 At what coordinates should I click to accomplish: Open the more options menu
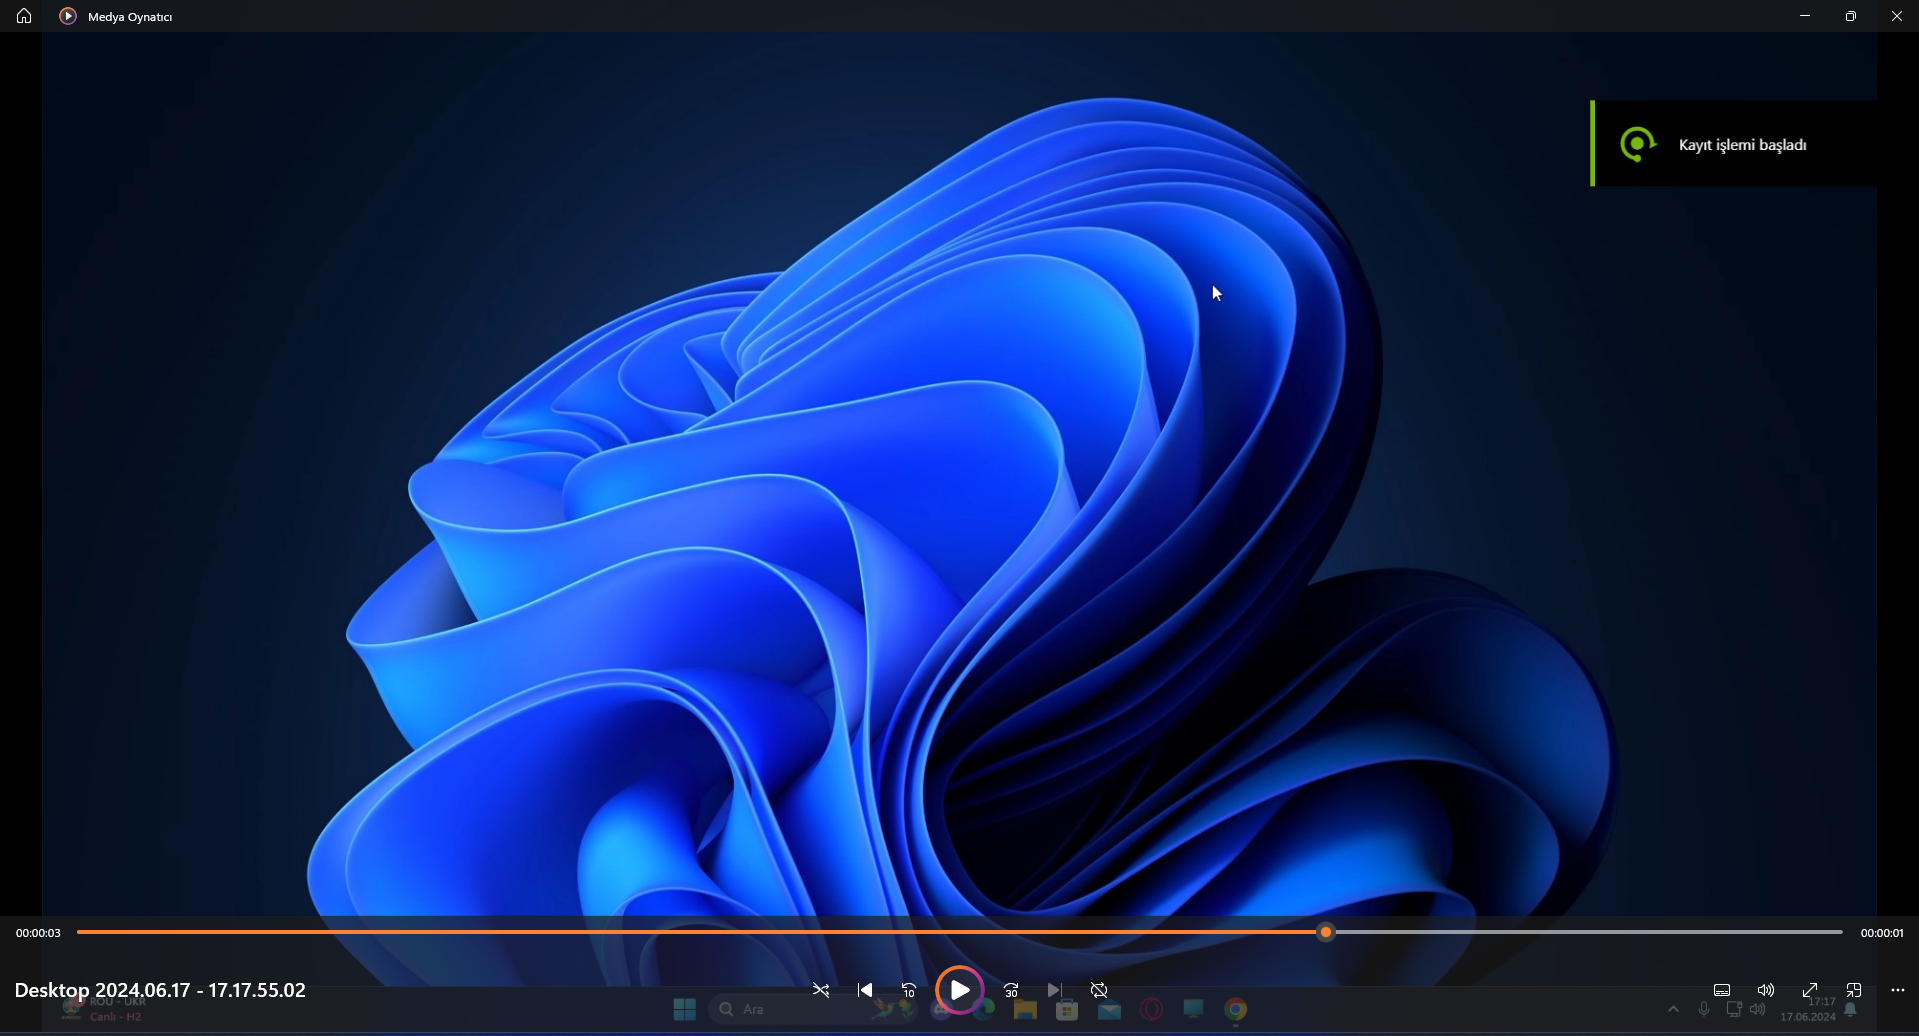pos(1898,990)
